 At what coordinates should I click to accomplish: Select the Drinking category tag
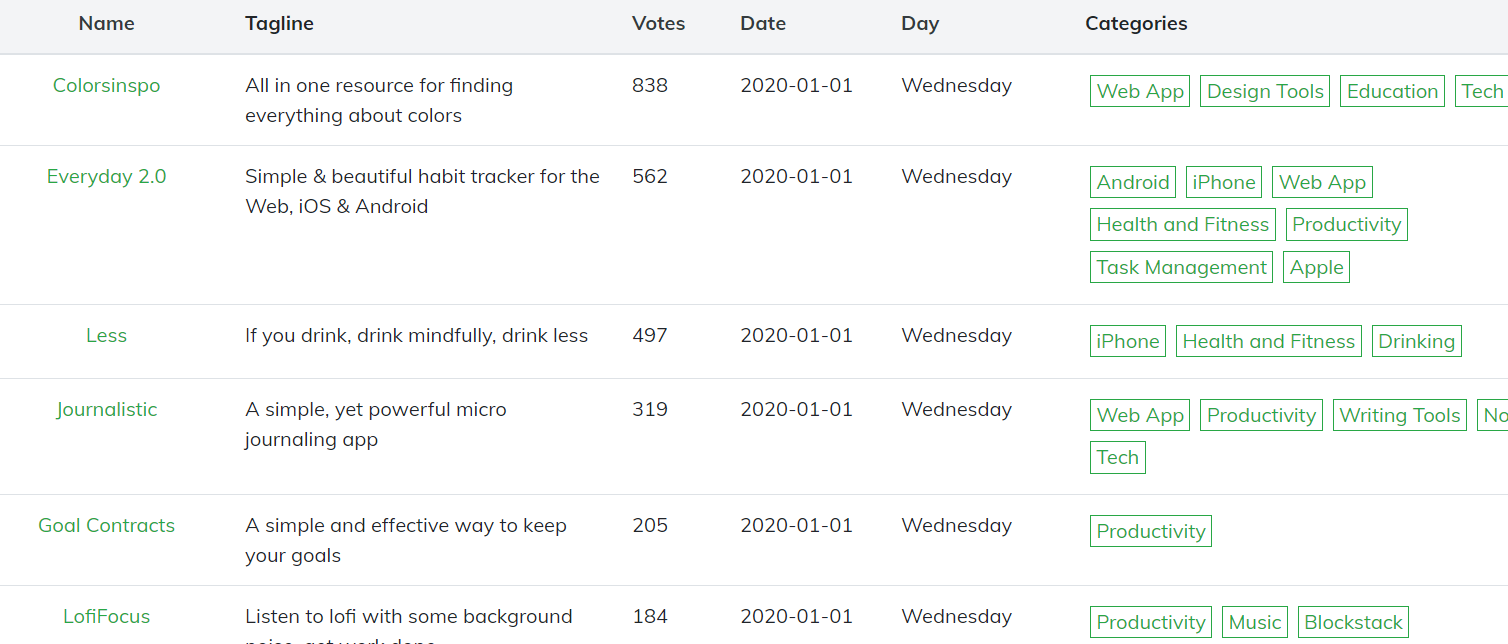(1416, 341)
